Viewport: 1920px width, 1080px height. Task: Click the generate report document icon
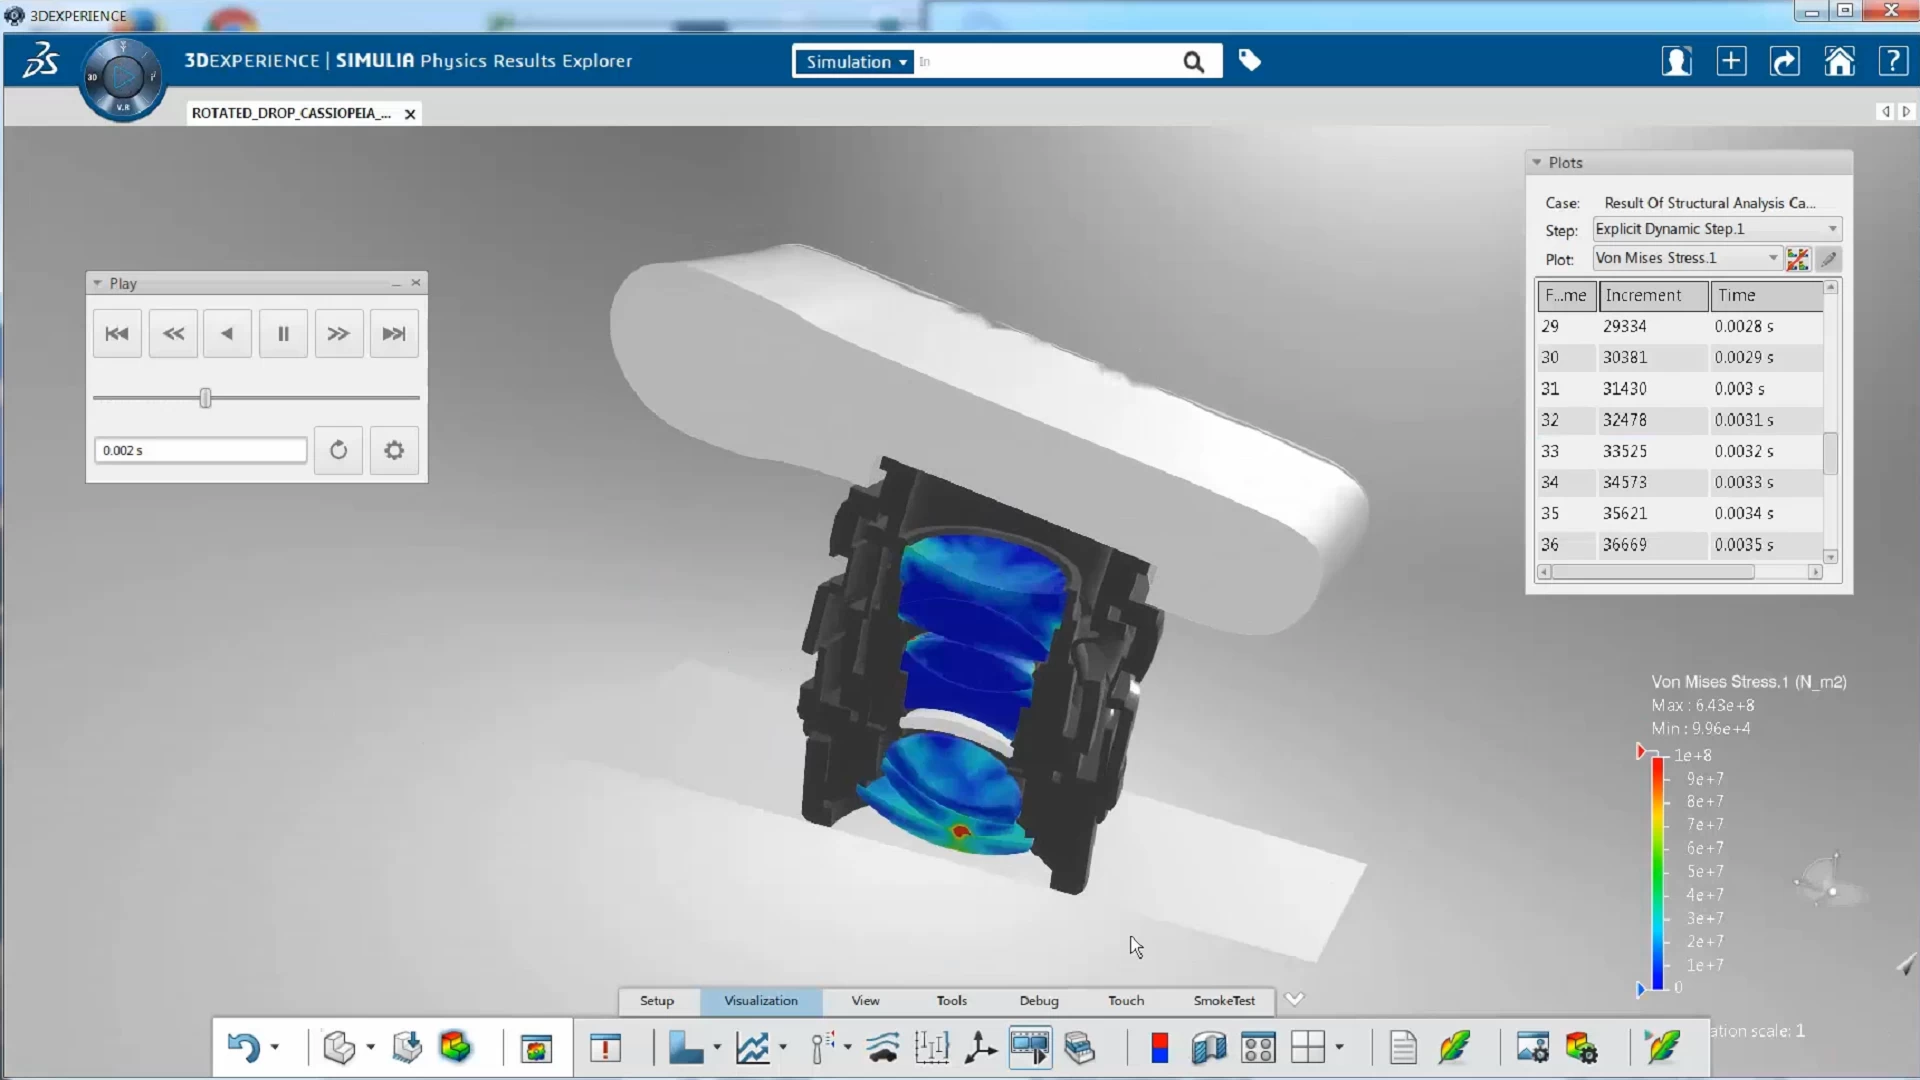(x=1402, y=1047)
